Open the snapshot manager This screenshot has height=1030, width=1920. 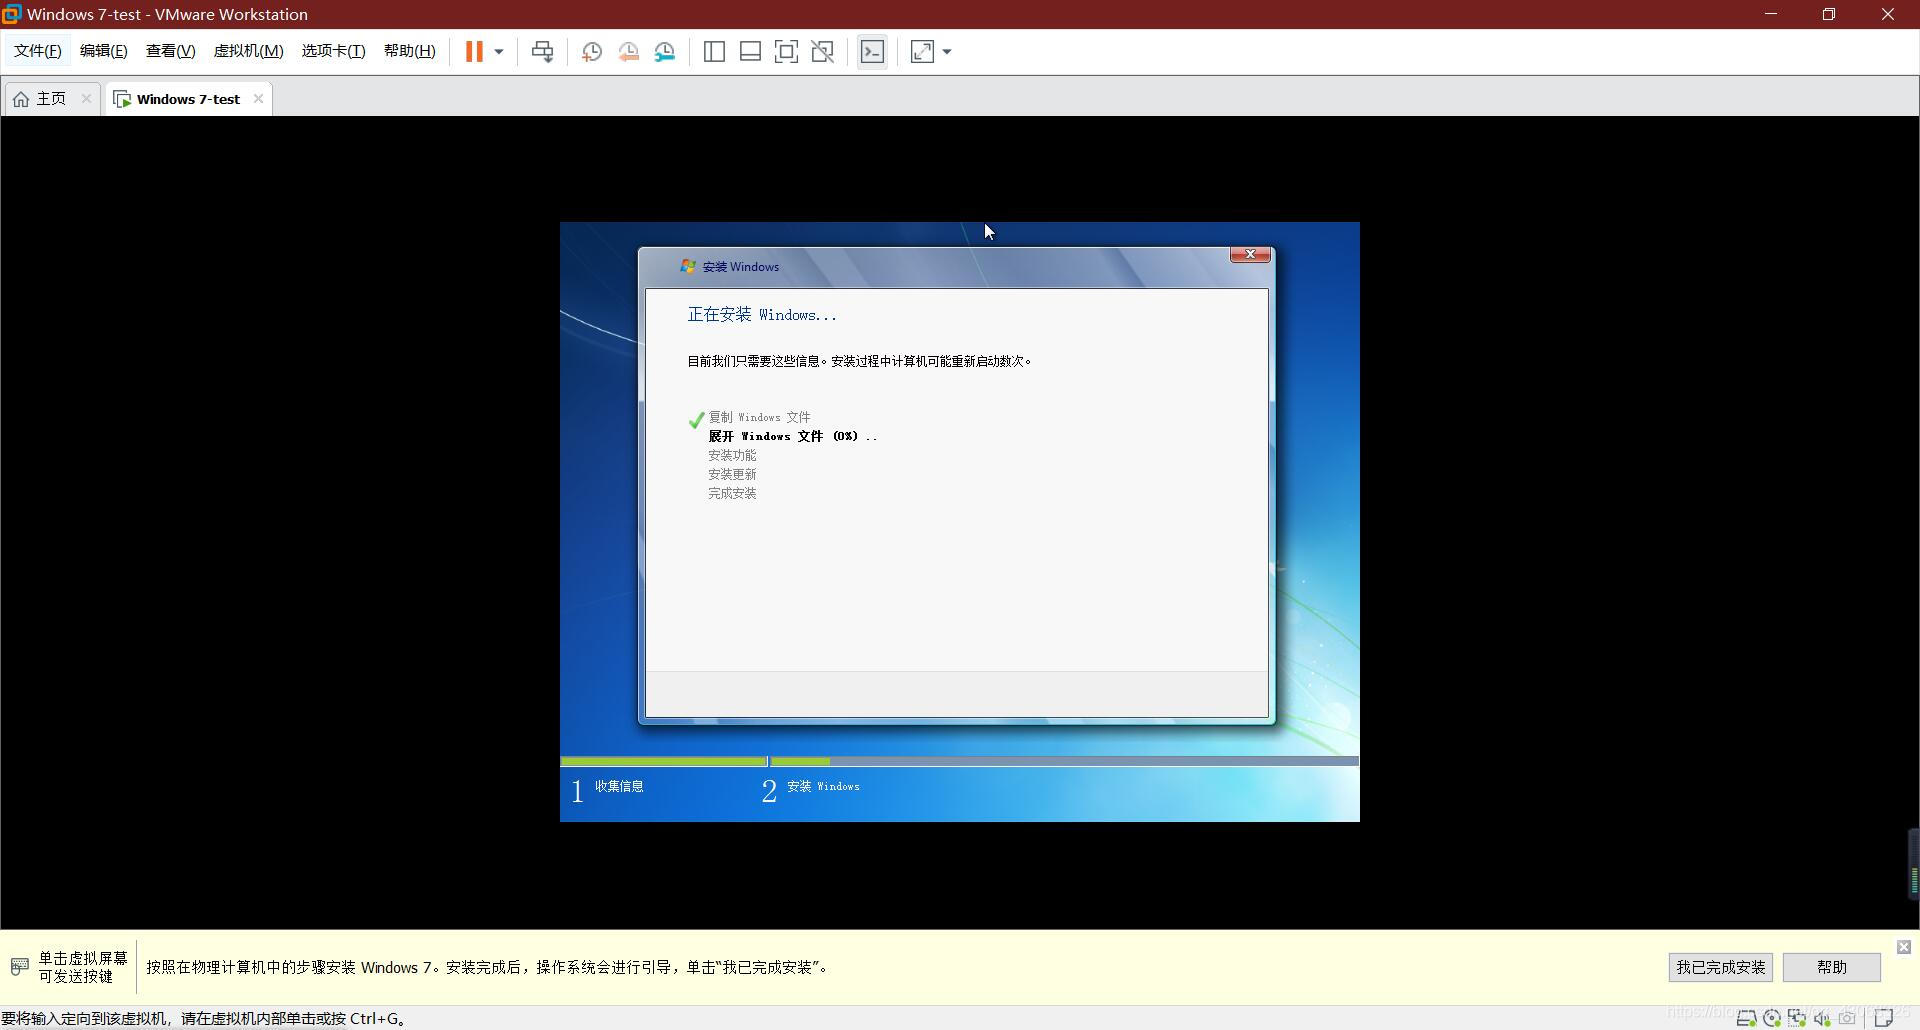pos(665,52)
